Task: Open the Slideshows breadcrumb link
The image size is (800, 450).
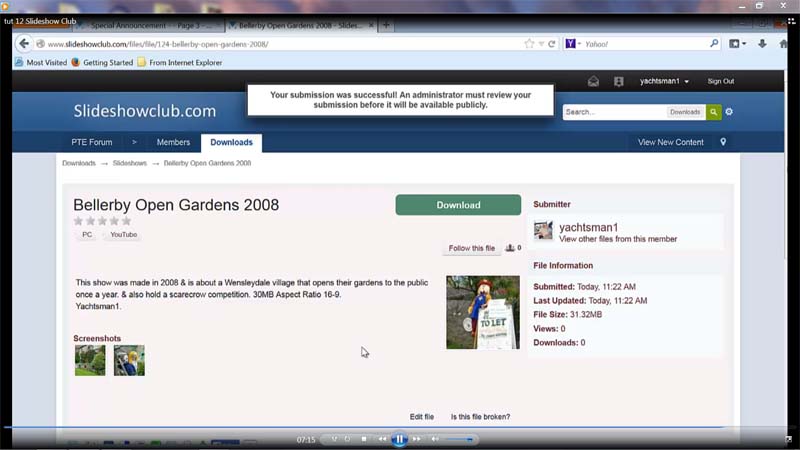Action: [130, 163]
